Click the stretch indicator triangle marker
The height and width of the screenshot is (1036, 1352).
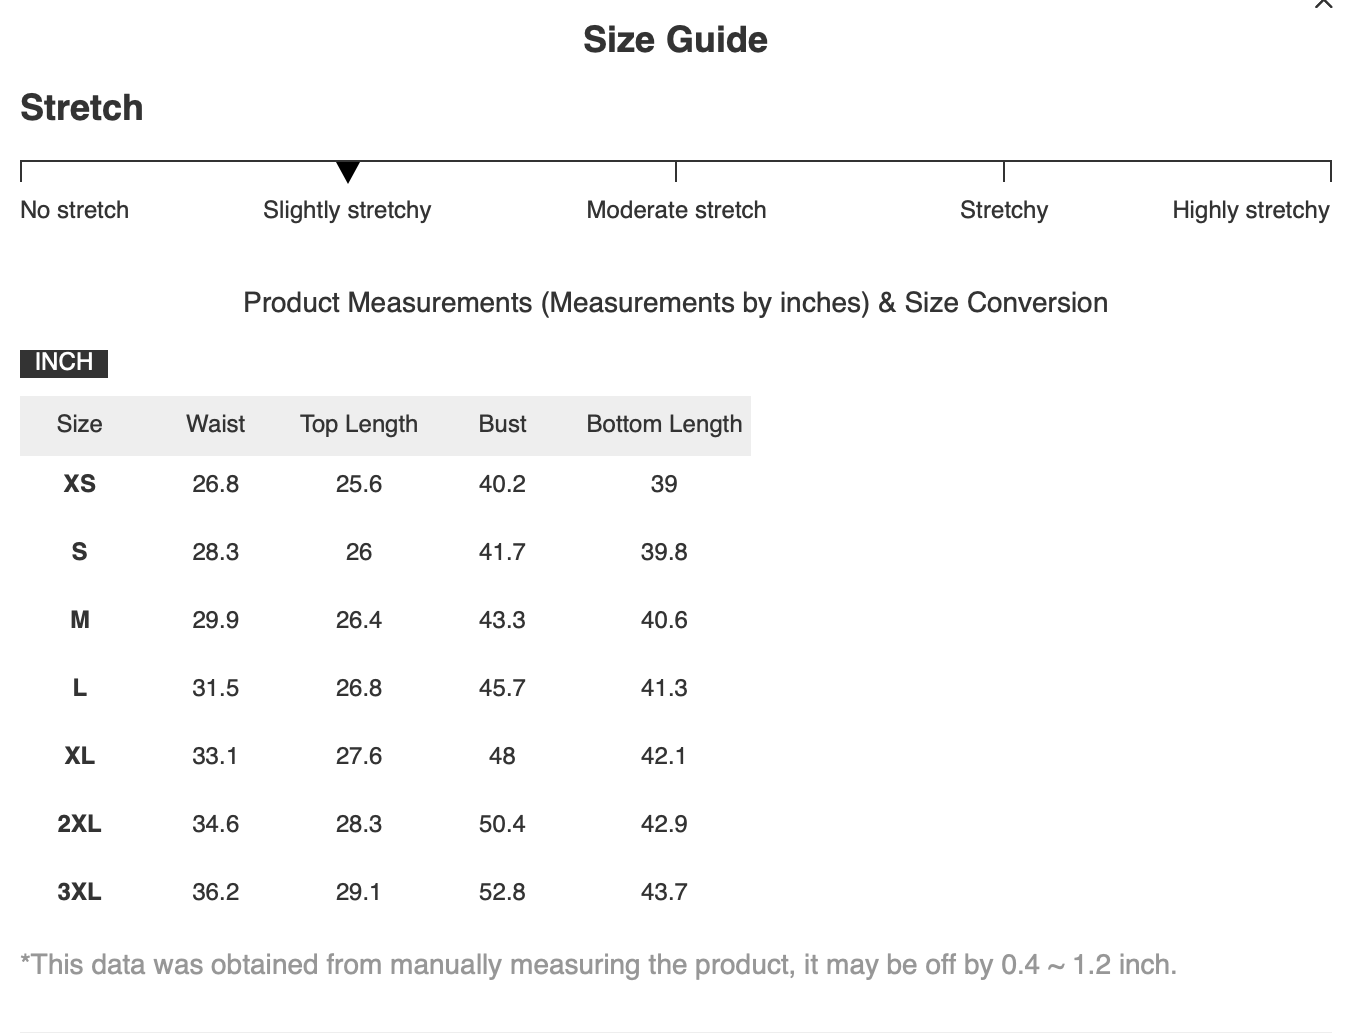pos(348,172)
